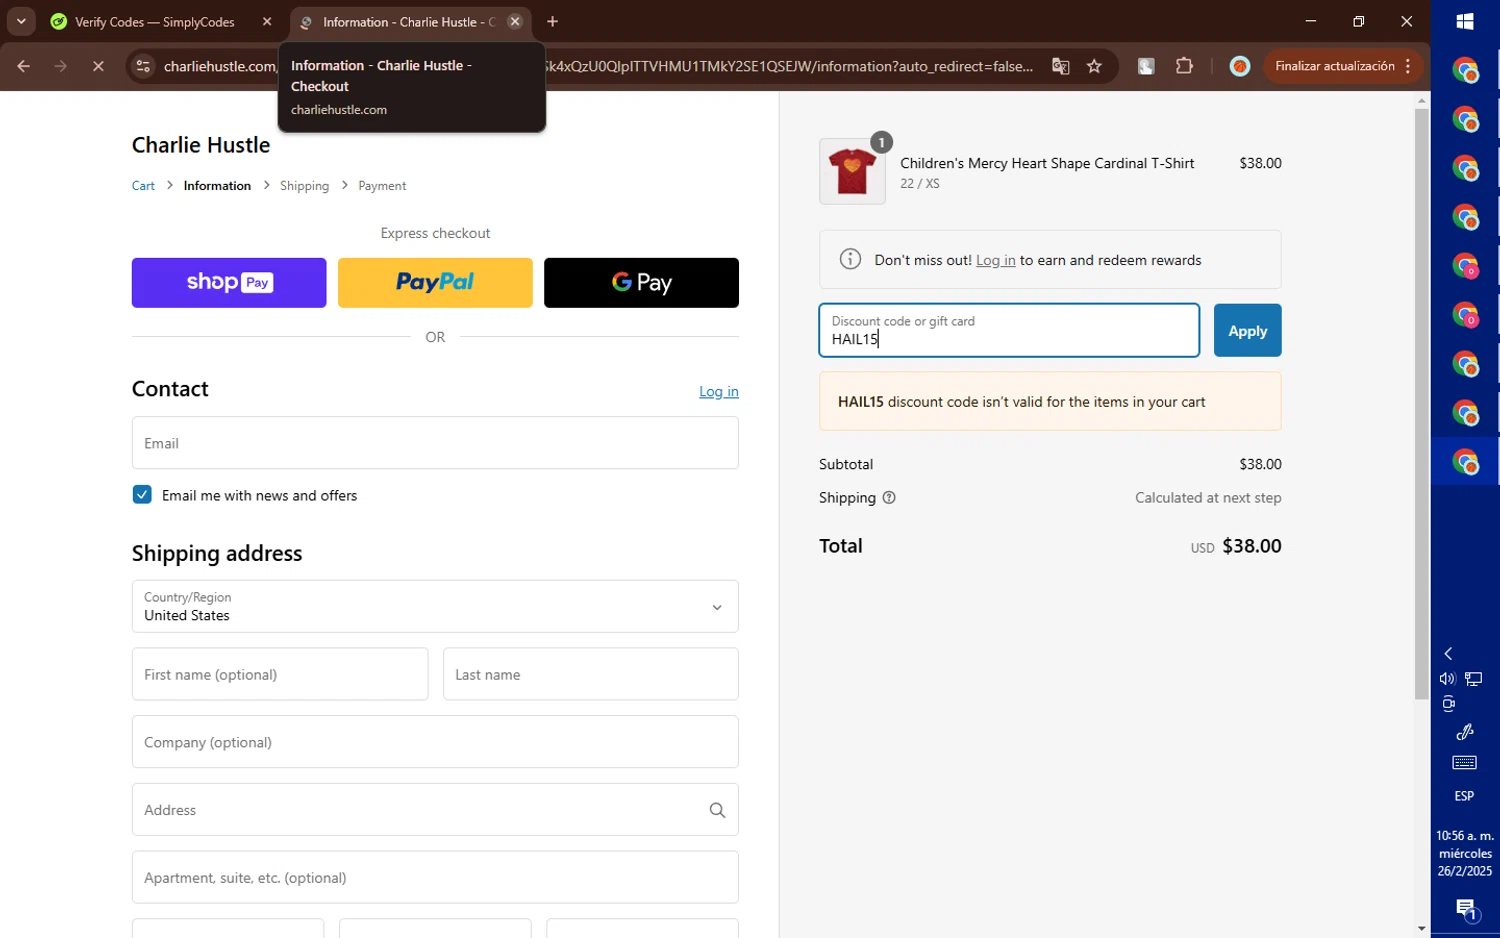Image resolution: width=1500 pixels, height=938 pixels.
Task: Open a new browser tab
Action: 552,22
